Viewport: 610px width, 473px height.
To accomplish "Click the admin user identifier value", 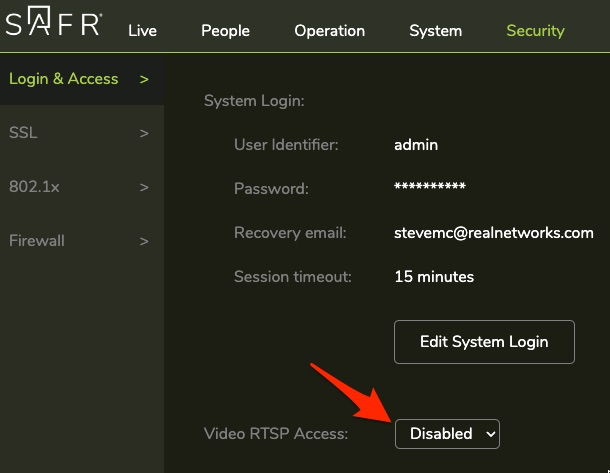I will click(x=416, y=145).
